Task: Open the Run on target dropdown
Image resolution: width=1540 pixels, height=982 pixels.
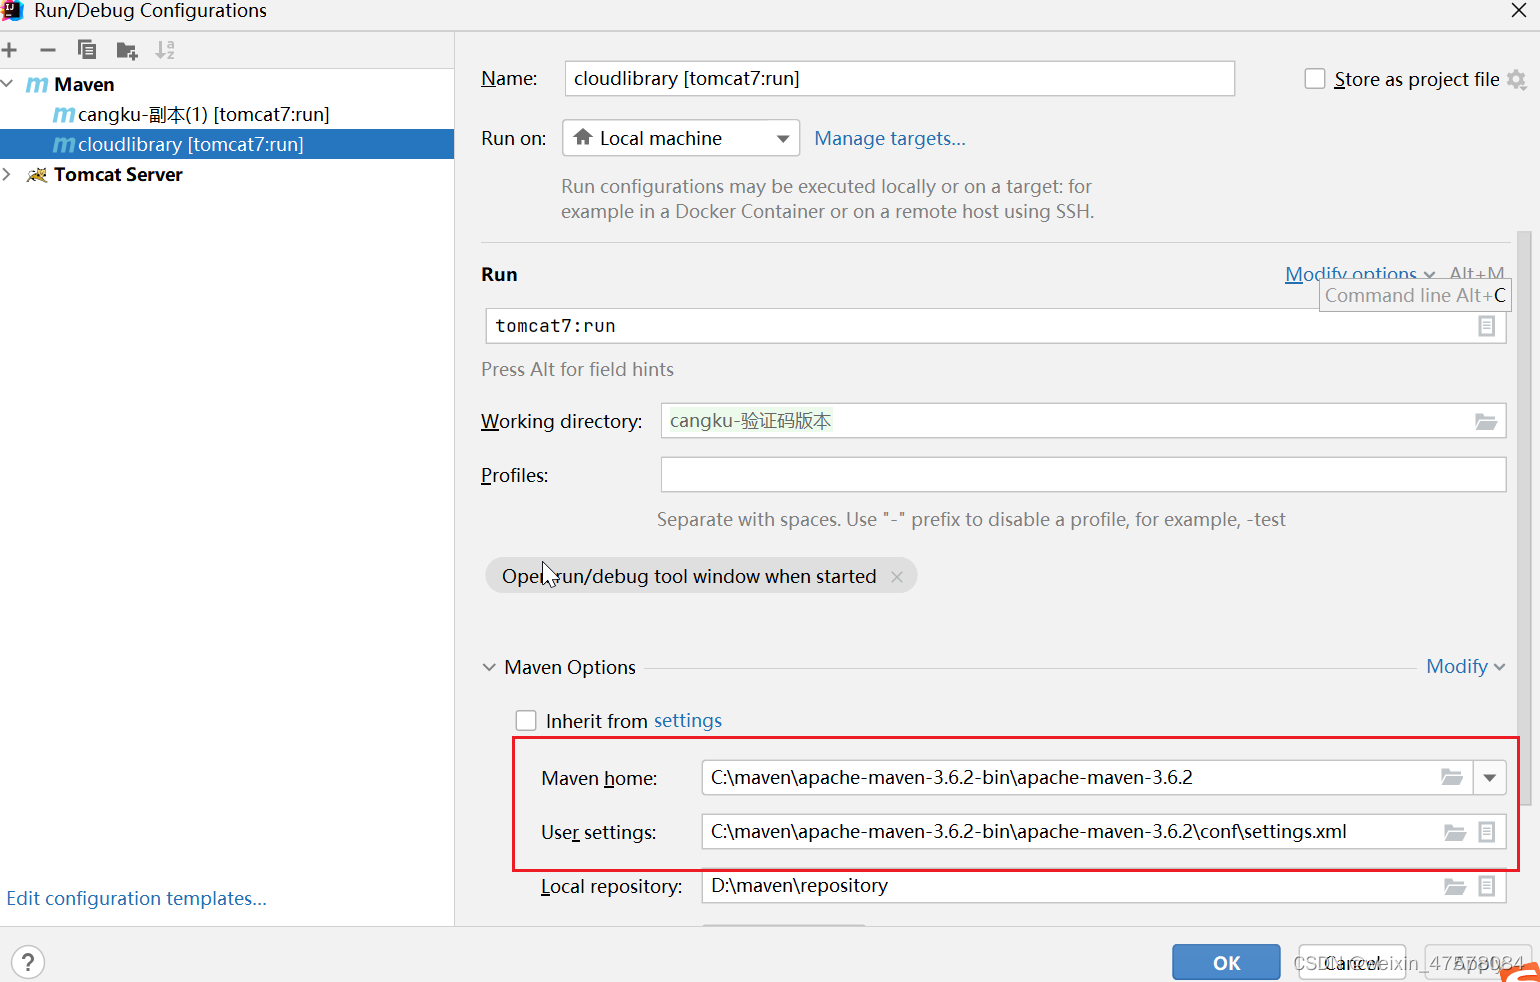Action: [783, 138]
